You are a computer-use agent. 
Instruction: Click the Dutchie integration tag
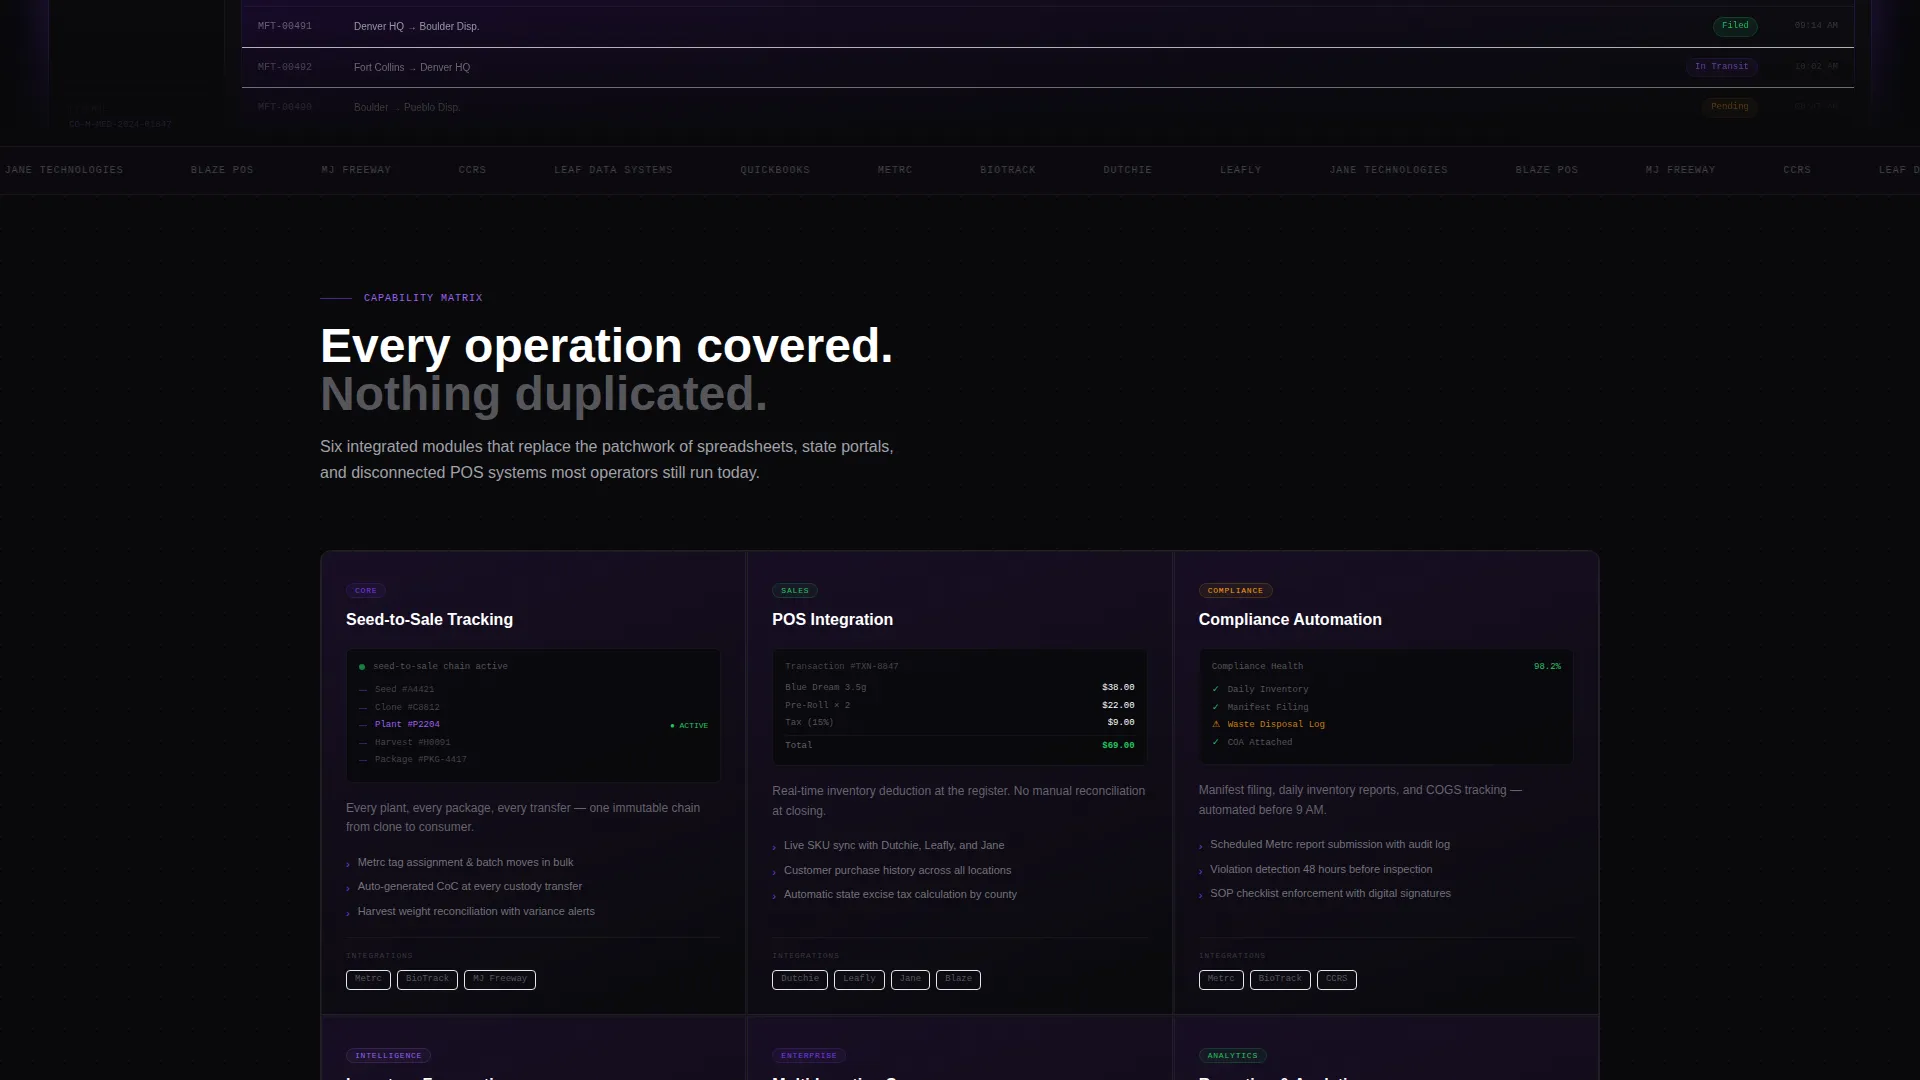pos(800,980)
